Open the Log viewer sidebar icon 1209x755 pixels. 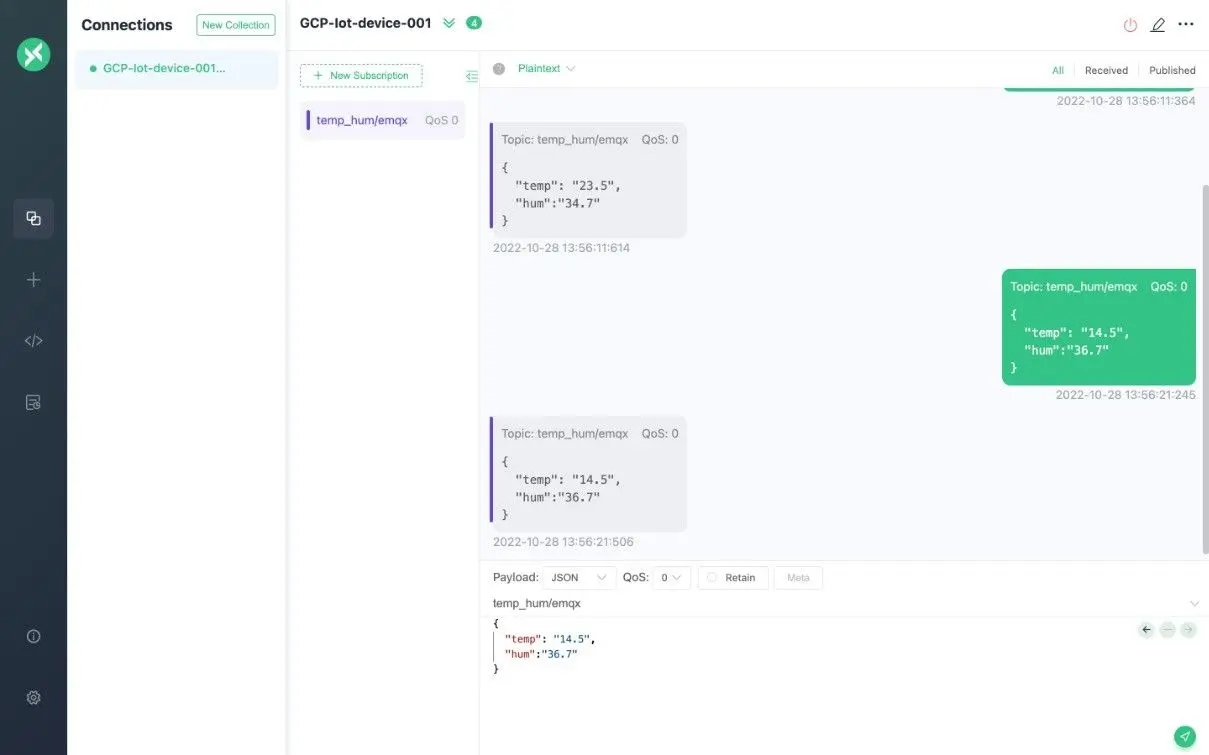pyautogui.click(x=33, y=401)
